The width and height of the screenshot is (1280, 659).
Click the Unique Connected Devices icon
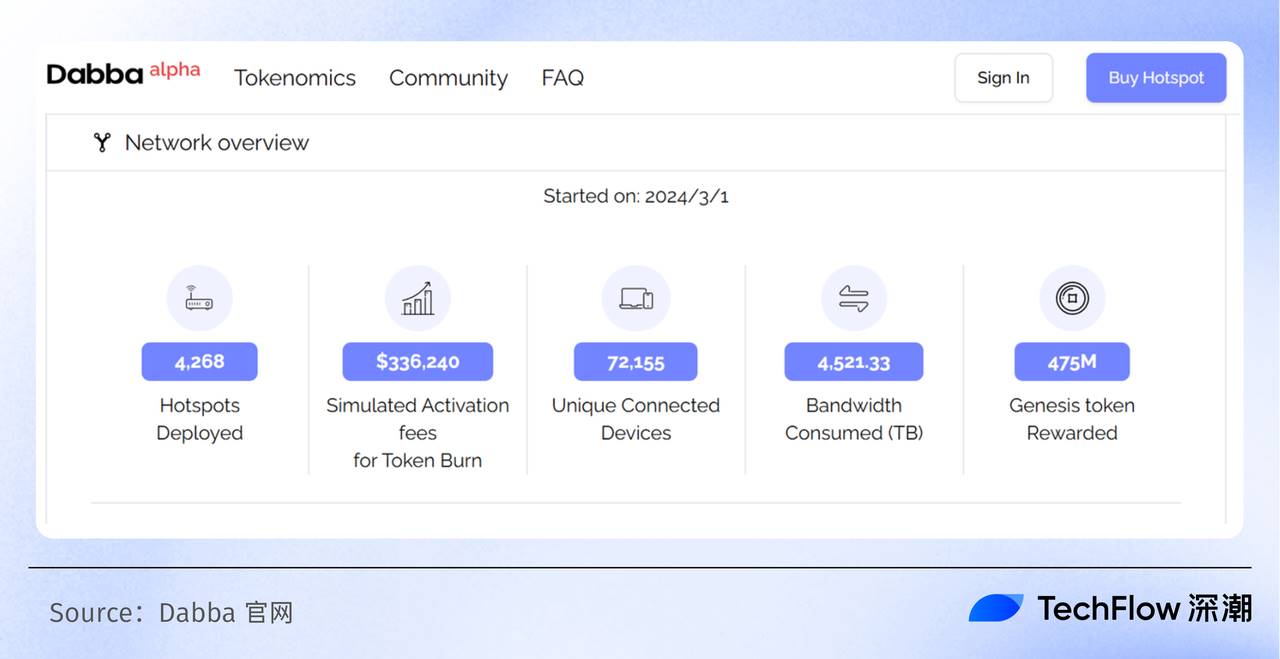tap(636, 298)
